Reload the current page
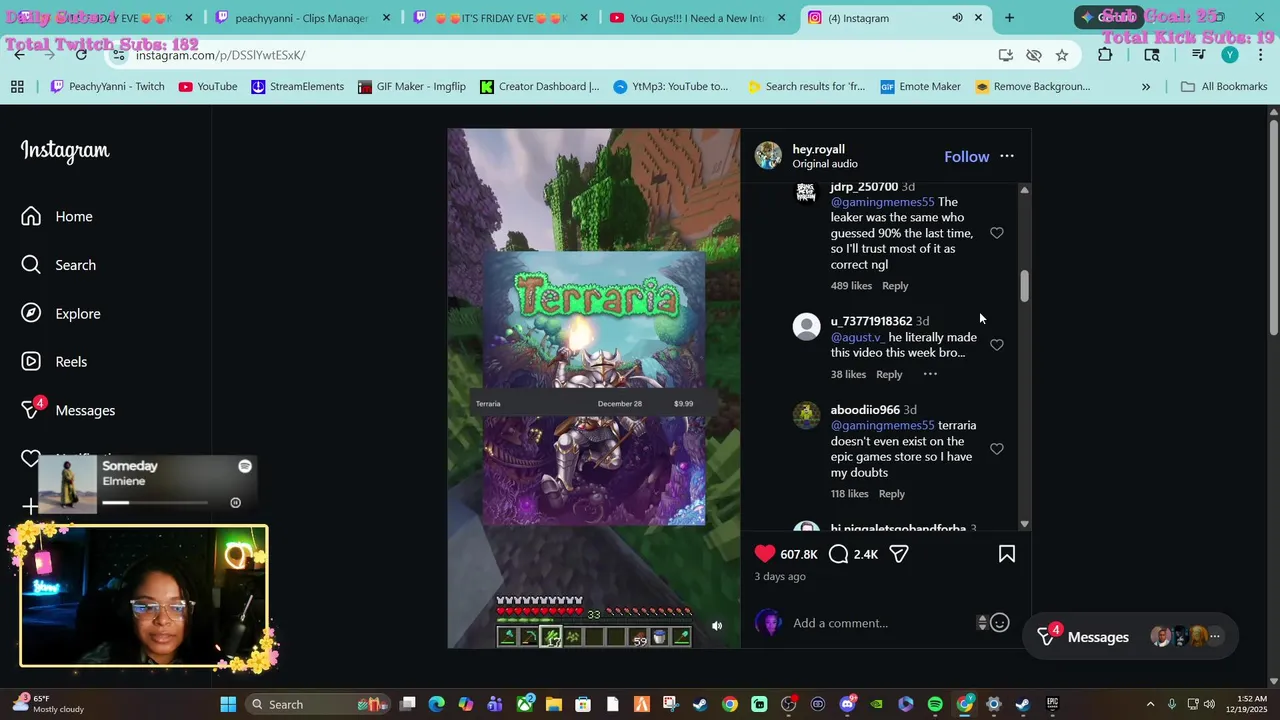 (x=81, y=55)
